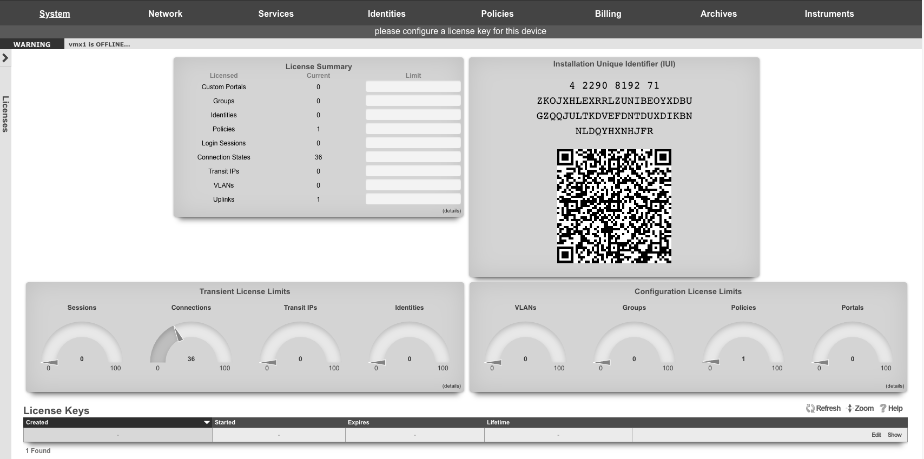Click the WARNING status label
Screen dimensions: 924x459
tap(32, 44)
